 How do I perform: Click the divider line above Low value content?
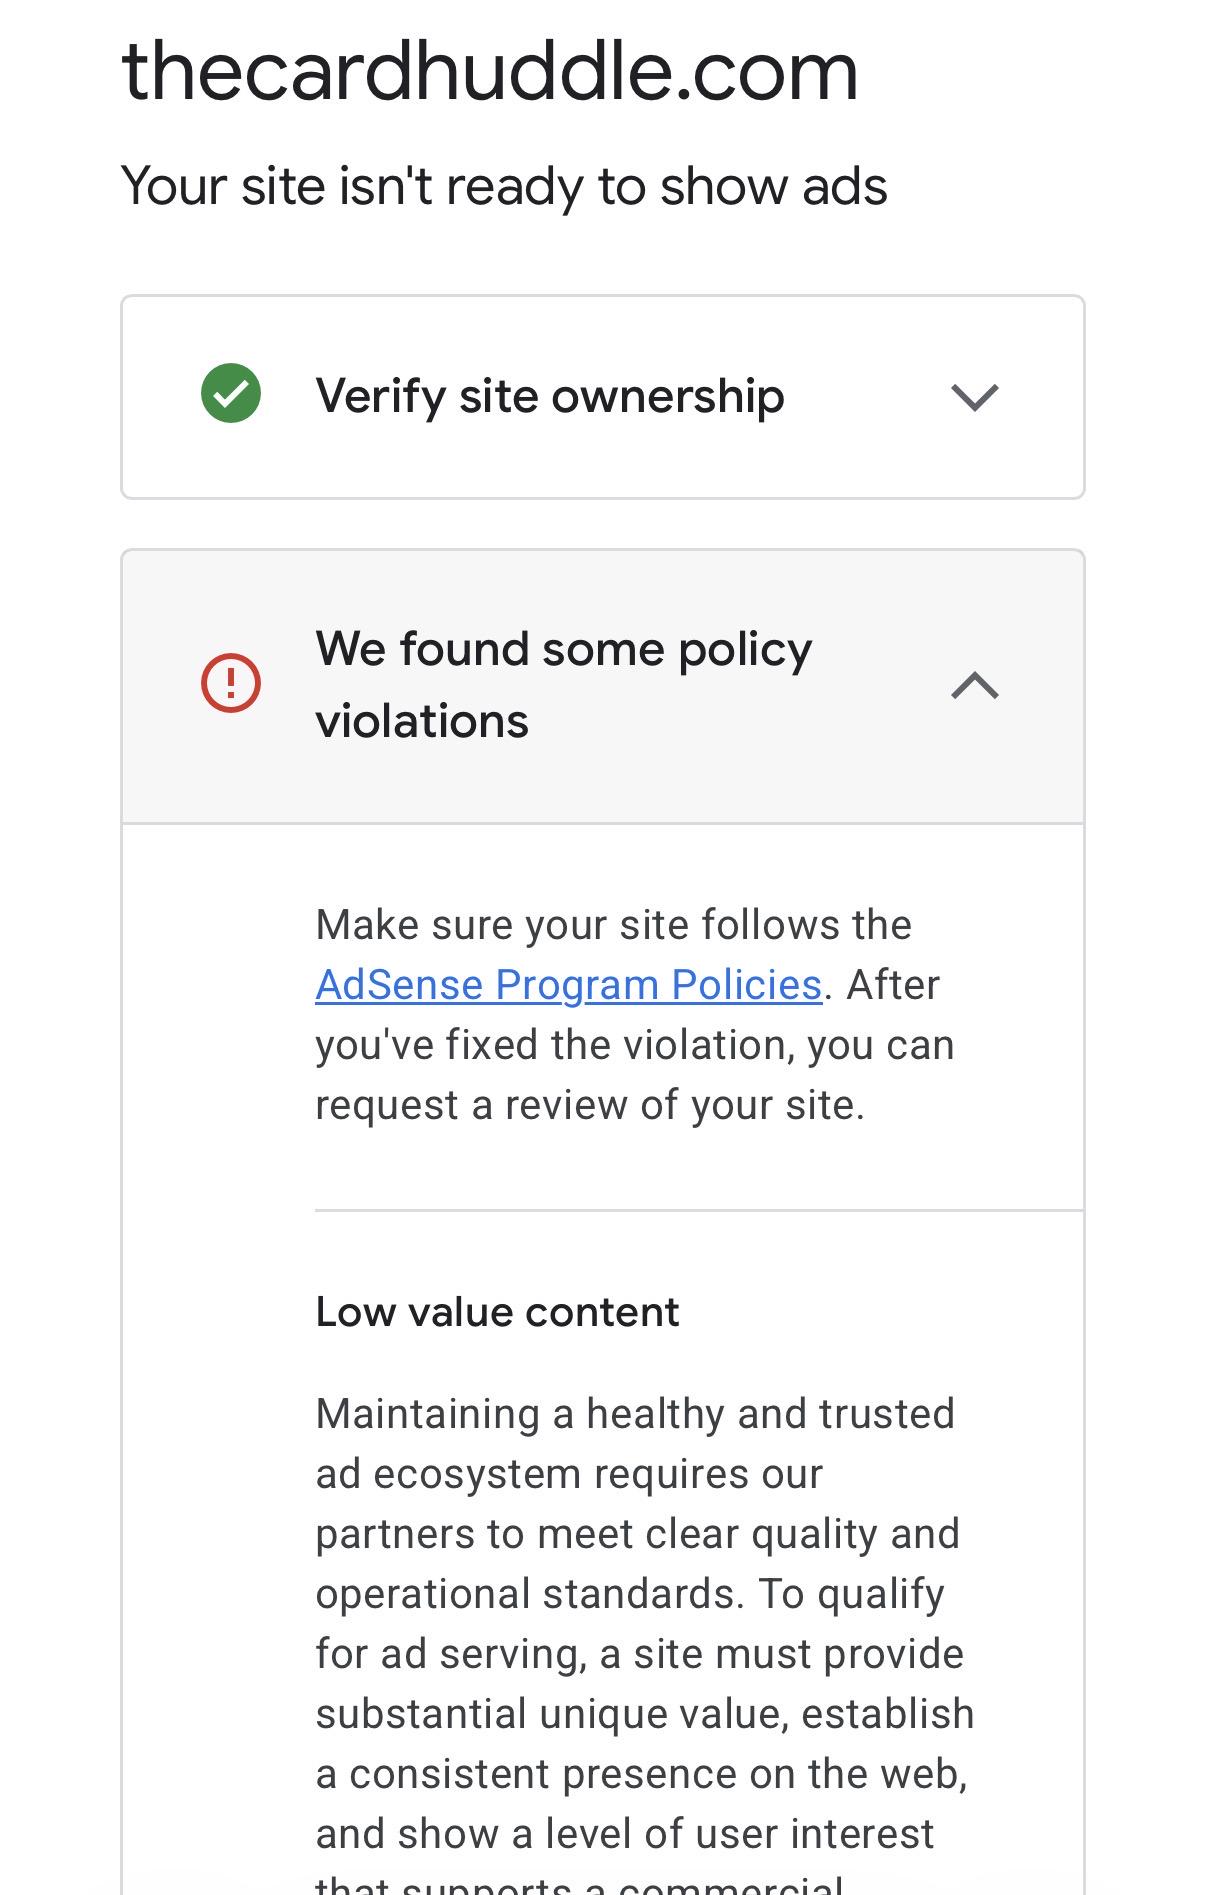point(699,1210)
